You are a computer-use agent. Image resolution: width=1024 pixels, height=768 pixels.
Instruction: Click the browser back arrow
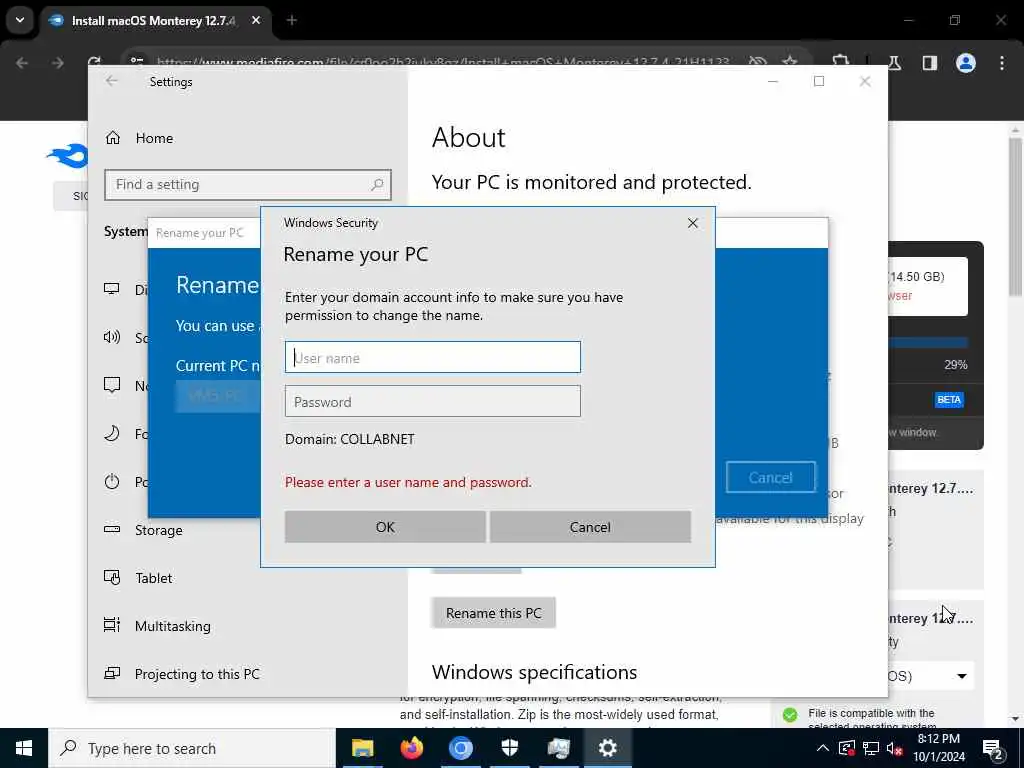pyautogui.click(x=22, y=63)
